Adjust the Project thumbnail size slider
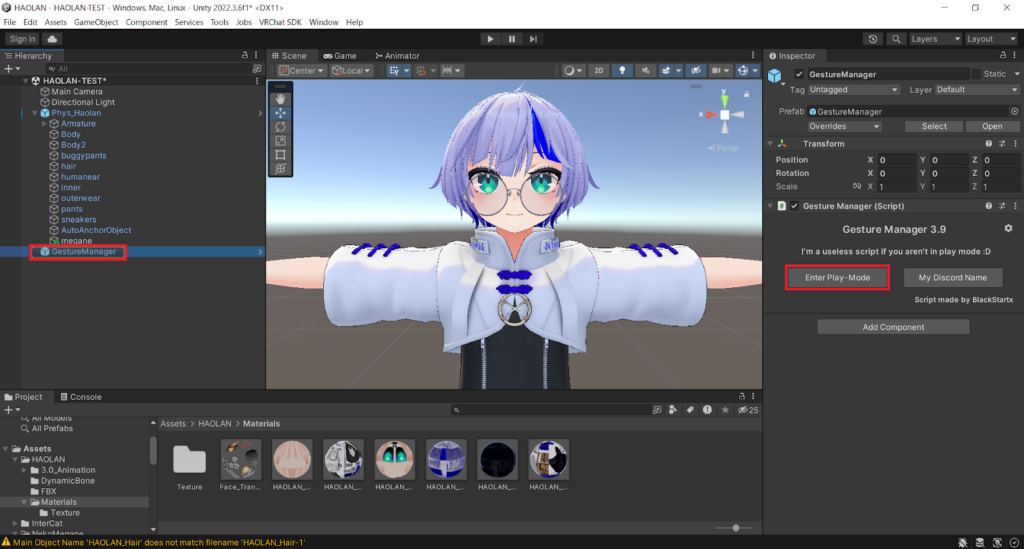 tap(735, 527)
